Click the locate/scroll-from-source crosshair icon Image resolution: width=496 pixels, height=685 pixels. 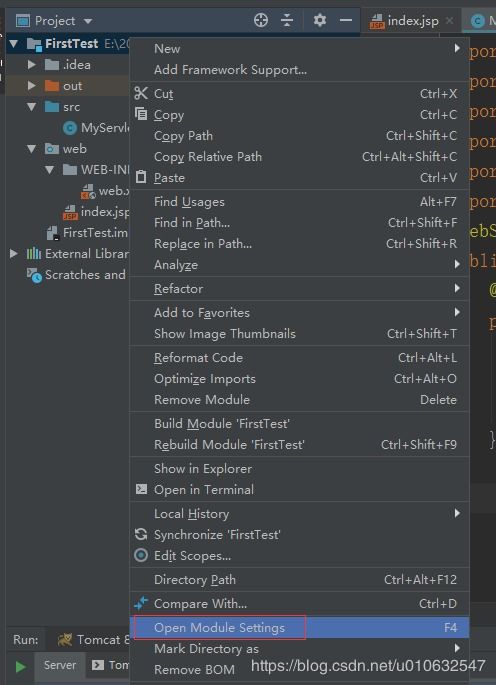(x=261, y=20)
